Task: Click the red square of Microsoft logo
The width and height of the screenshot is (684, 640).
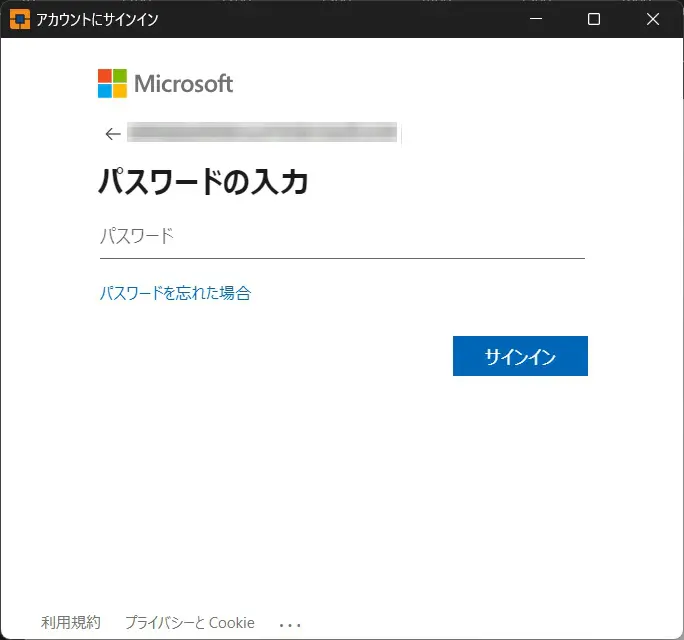Action: (105, 76)
